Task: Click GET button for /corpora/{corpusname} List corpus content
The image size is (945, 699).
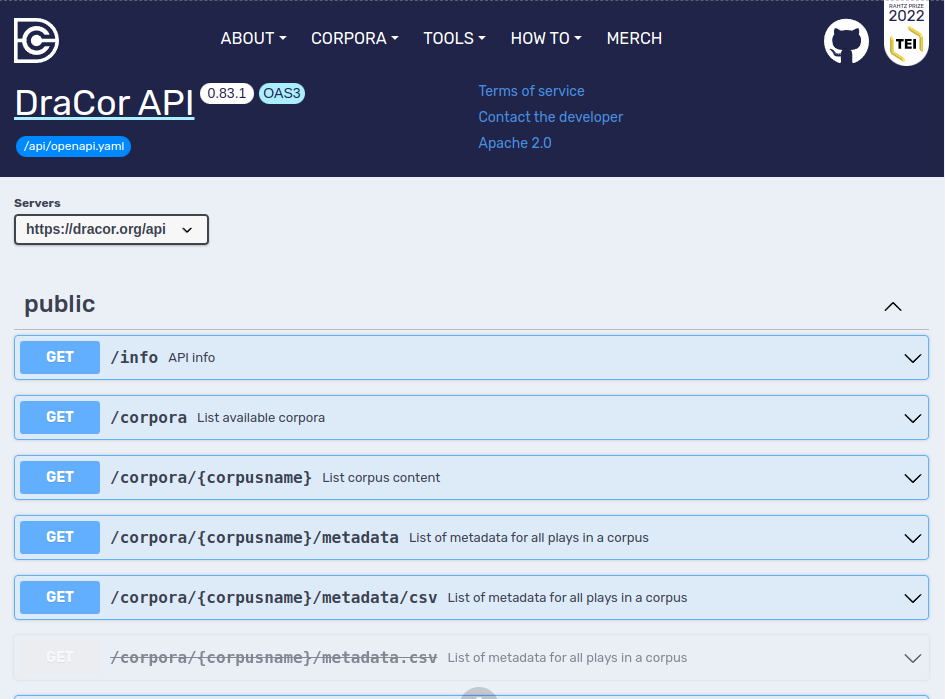Action: click(x=60, y=477)
